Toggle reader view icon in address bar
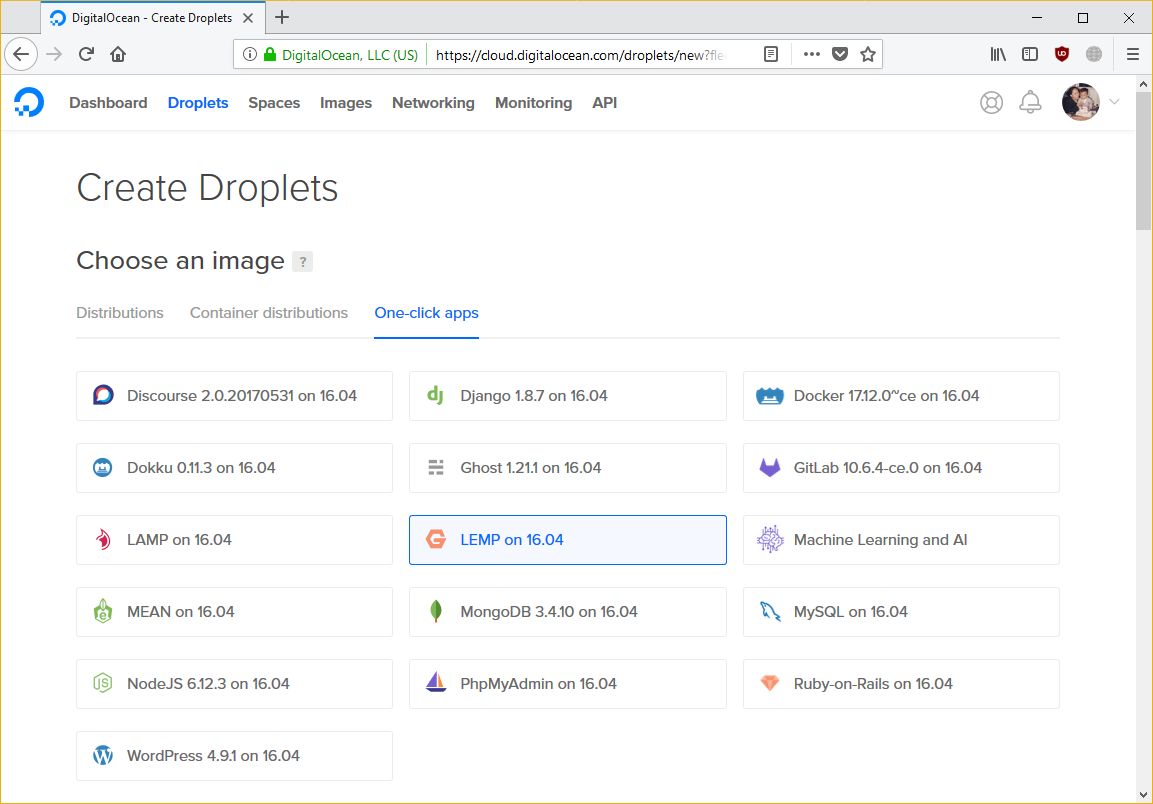 click(771, 54)
